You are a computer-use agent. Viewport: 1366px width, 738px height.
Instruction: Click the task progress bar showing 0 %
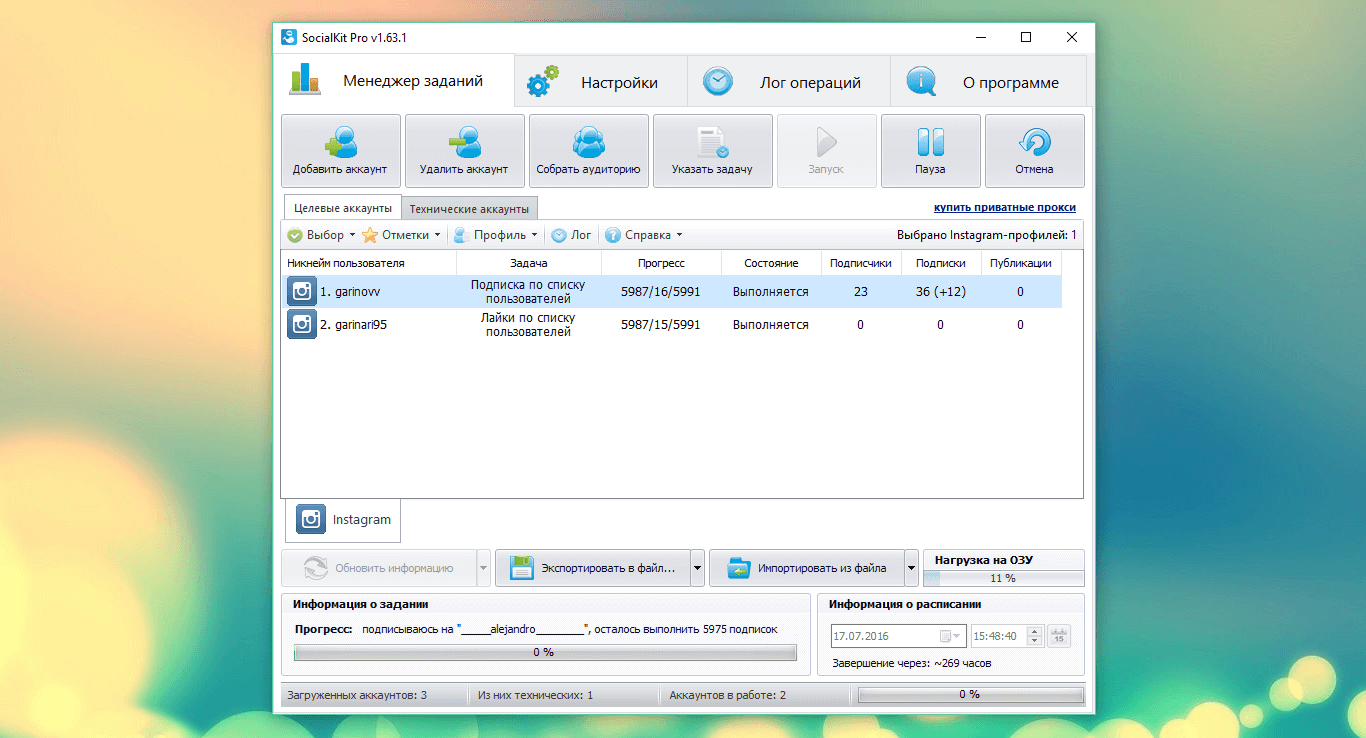click(545, 652)
